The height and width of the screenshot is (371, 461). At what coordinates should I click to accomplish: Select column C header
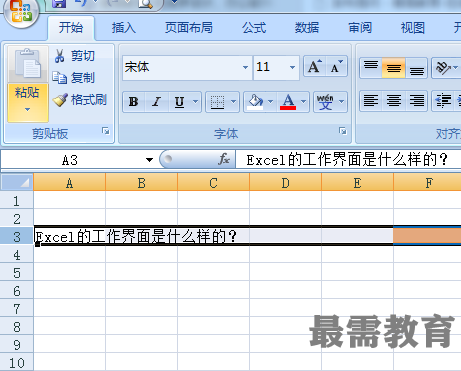click(x=213, y=182)
